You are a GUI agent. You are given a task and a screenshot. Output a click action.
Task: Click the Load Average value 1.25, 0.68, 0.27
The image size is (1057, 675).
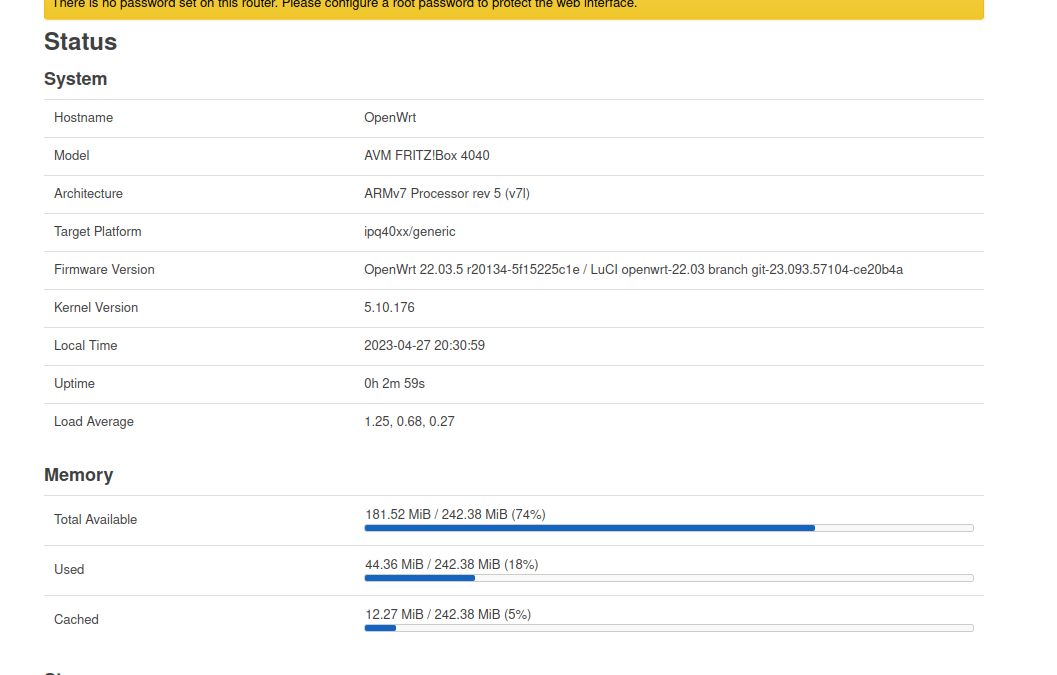click(409, 422)
